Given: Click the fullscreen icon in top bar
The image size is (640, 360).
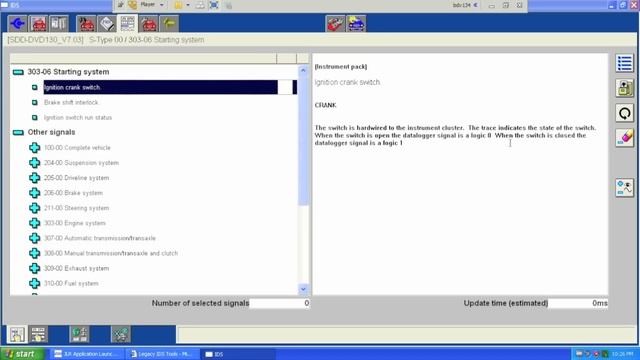Looking at the screenshot, I should pos(214,5).
